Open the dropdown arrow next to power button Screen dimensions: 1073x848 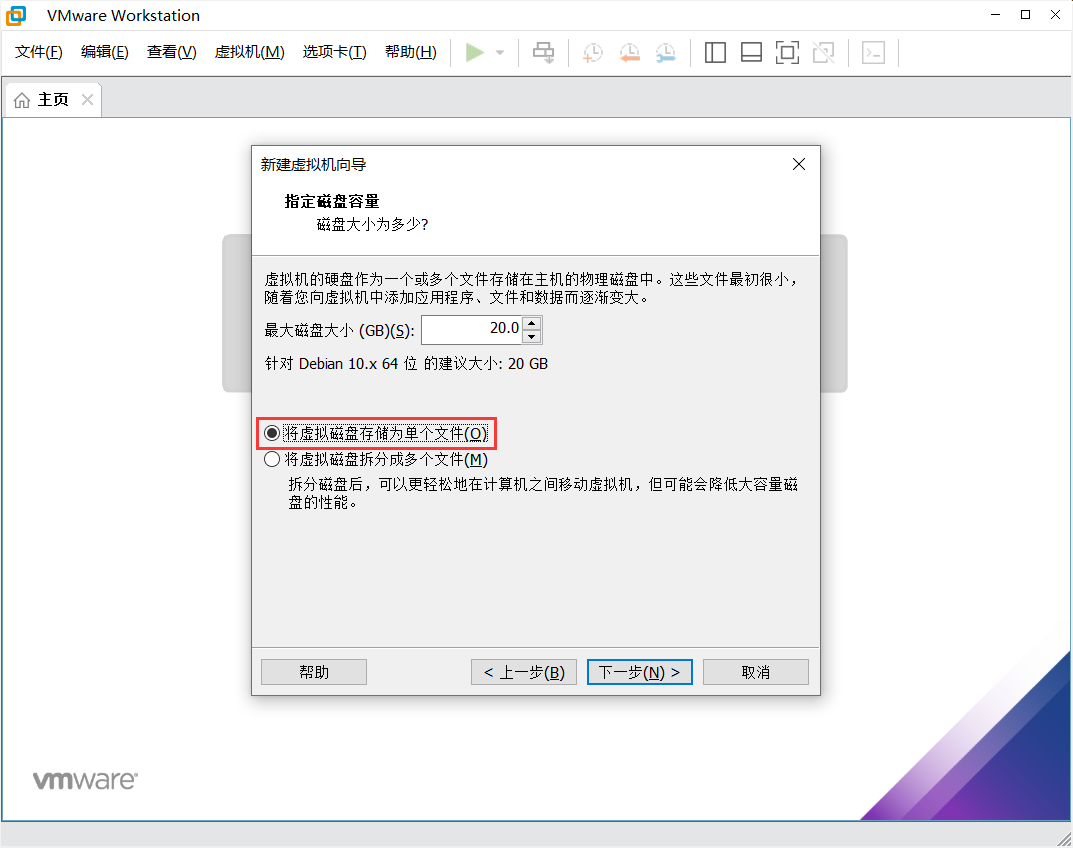point(497,52)
